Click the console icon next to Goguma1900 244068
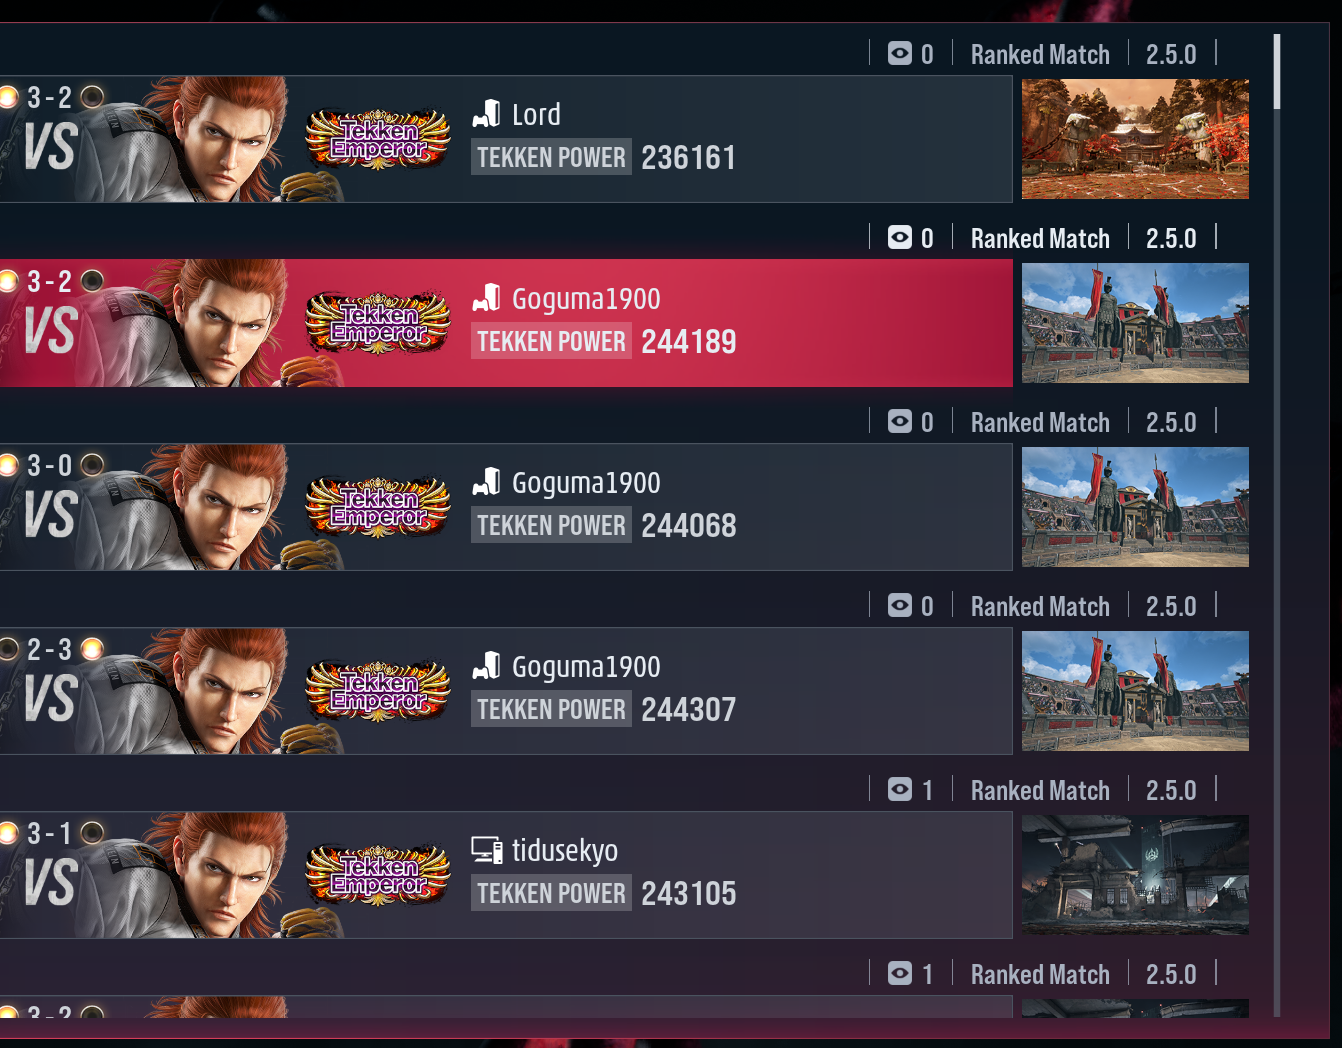 click(x=486, y=482)
